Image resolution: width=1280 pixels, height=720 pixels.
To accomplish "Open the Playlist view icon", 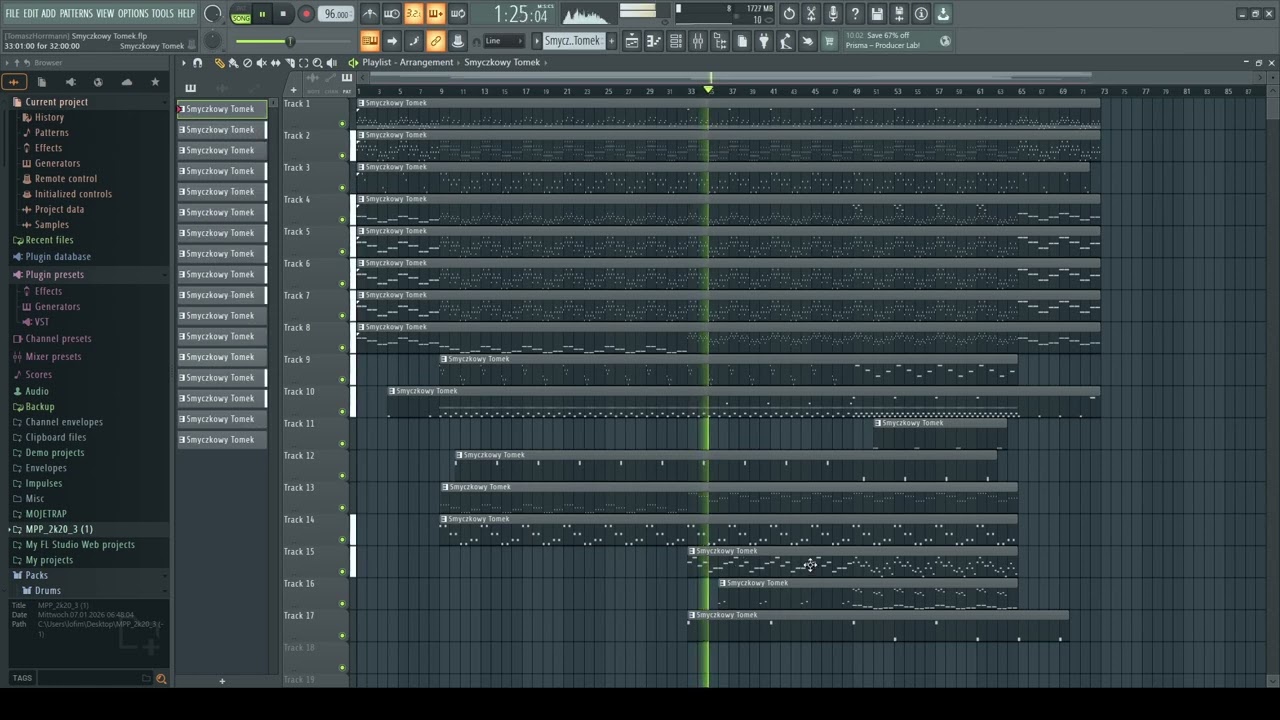I will click(x=632, y=41).
